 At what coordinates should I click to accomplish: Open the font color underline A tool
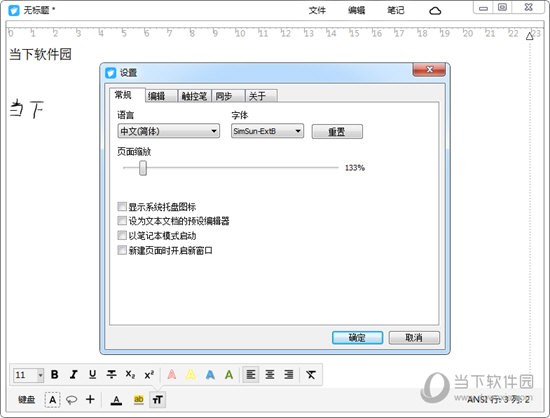[116, 400]
